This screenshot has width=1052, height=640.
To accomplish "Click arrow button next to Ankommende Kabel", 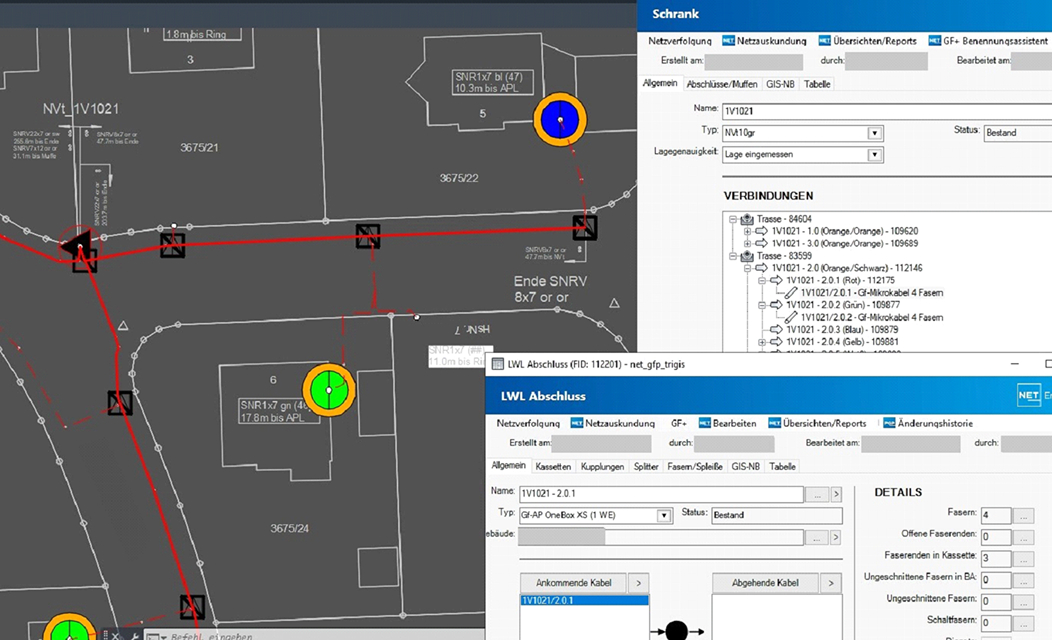I will click(639, 583).
